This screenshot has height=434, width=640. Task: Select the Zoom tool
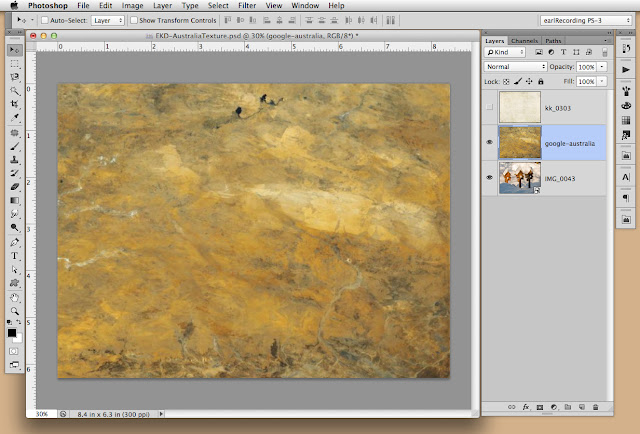pyautogui.click(x=15, y=311)
